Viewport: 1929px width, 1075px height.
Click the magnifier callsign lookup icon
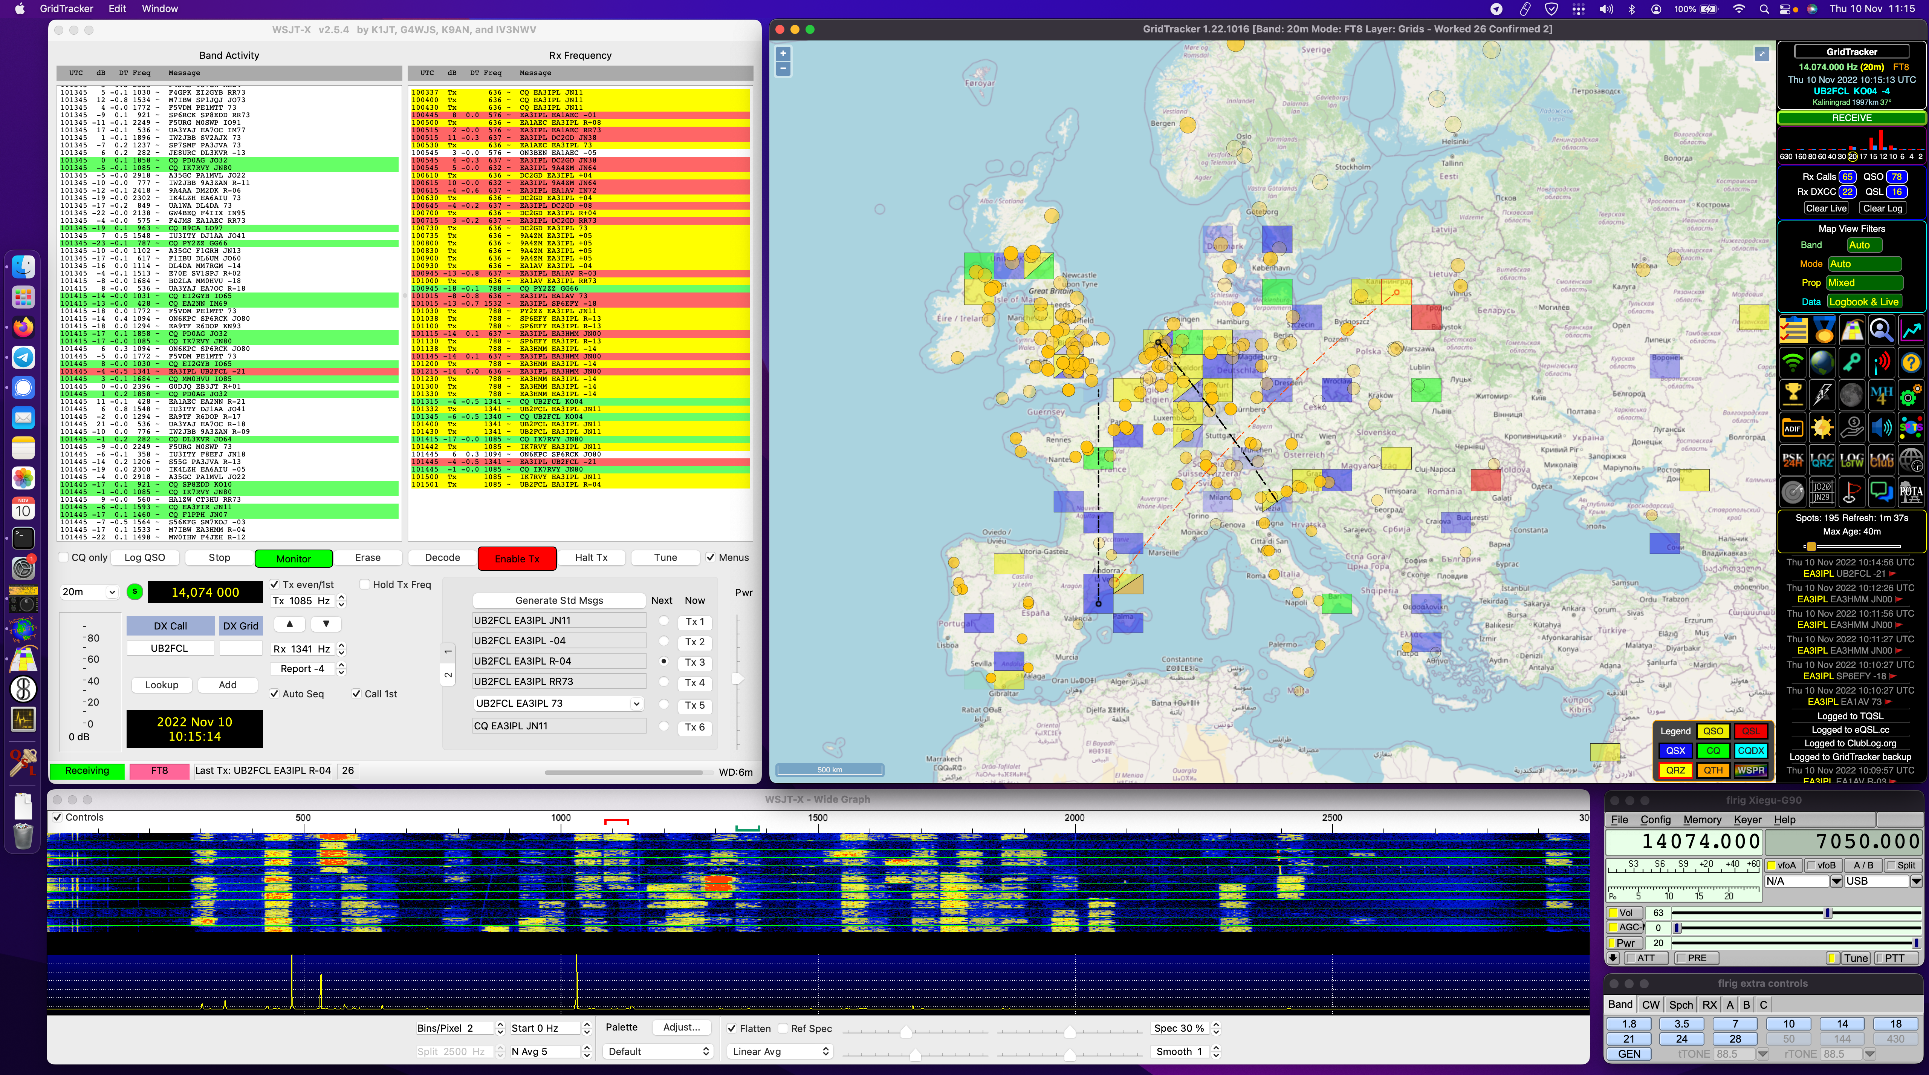(x=1881, y=331)
